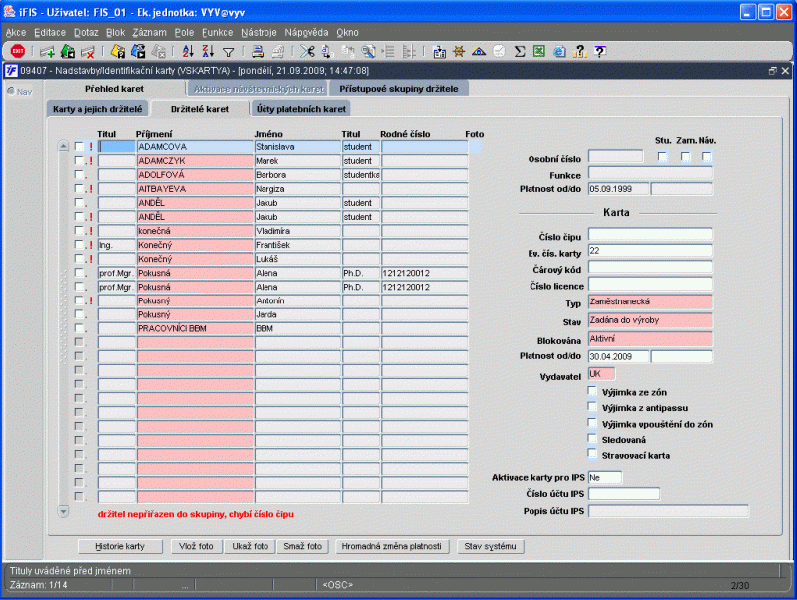
Task: Open the Blokována field showing Aktivní
Action: [650, 339]
